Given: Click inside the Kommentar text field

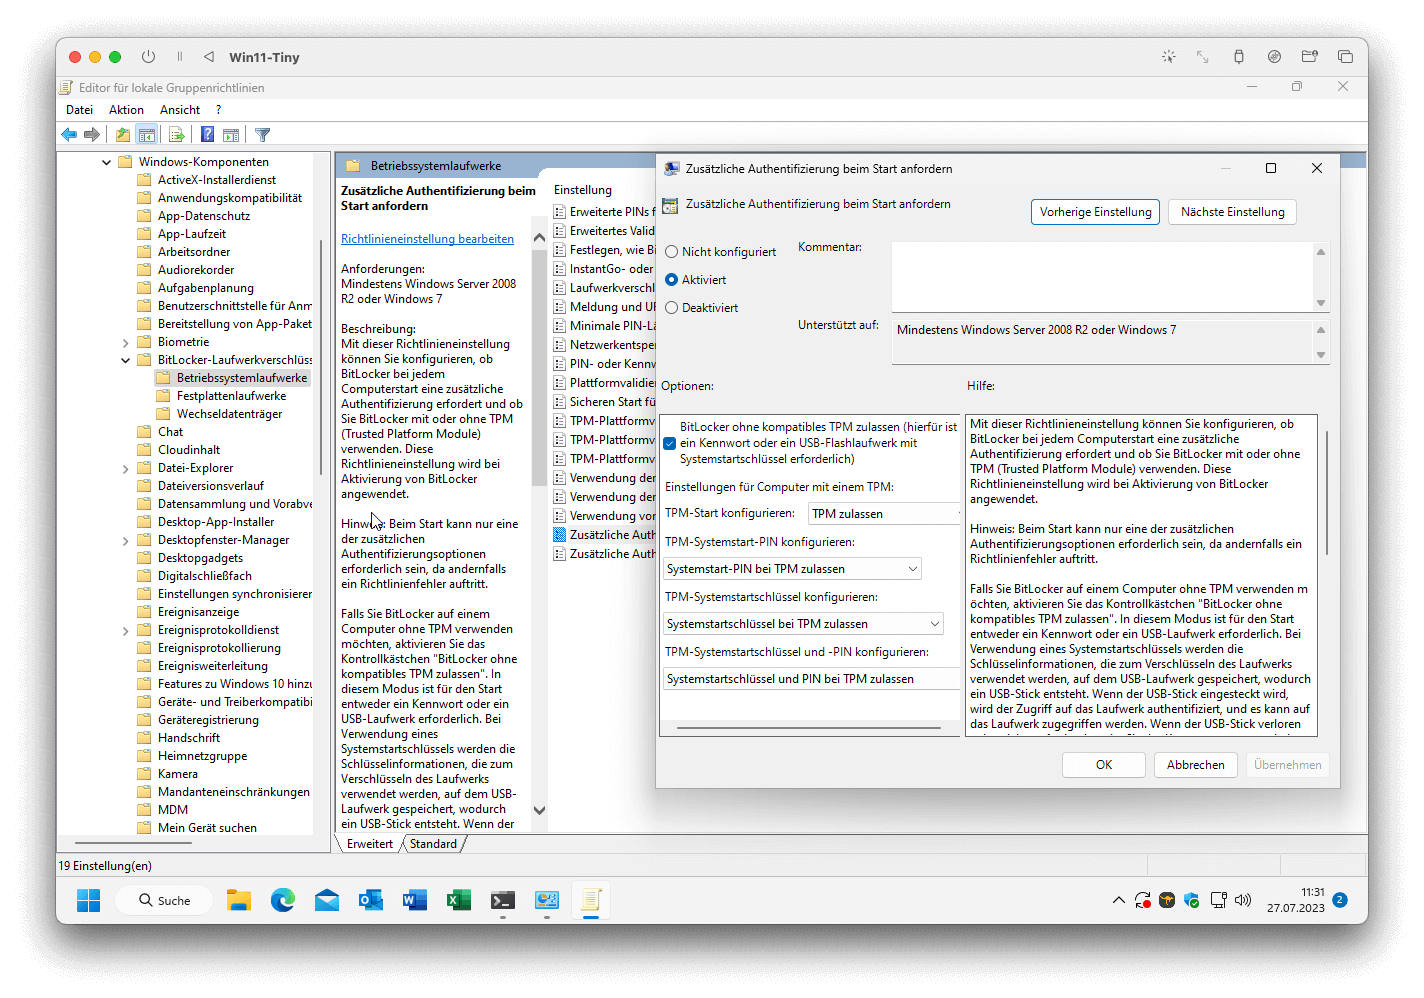Looking at the screenshot, I should tap(1100, 275).
